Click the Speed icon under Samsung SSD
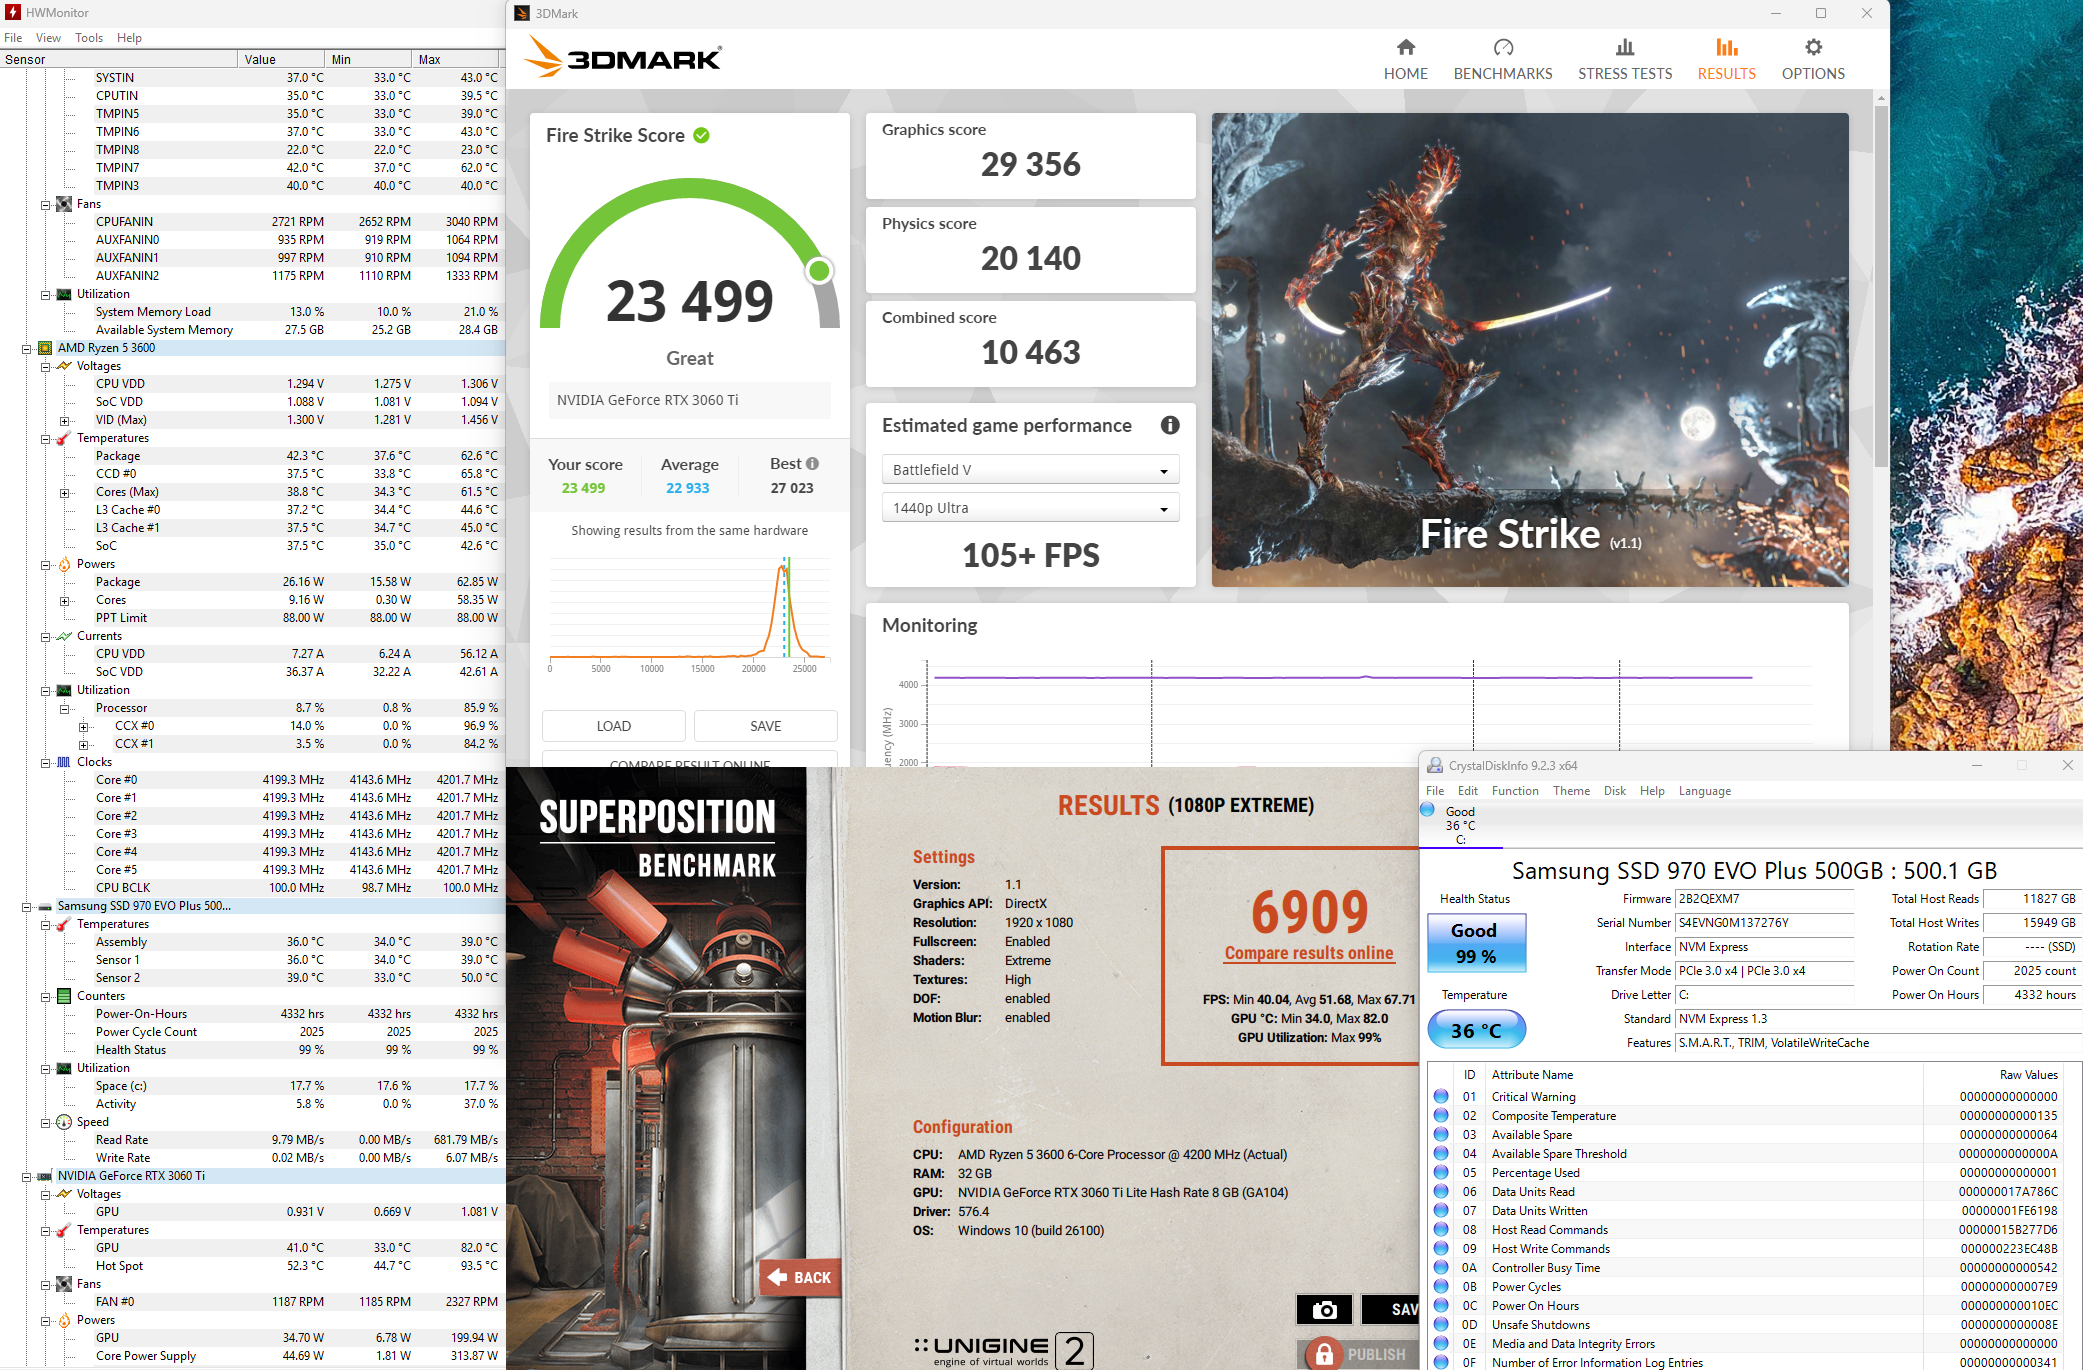This screenshot has height=1370, width=2083. click(64, 1122)
